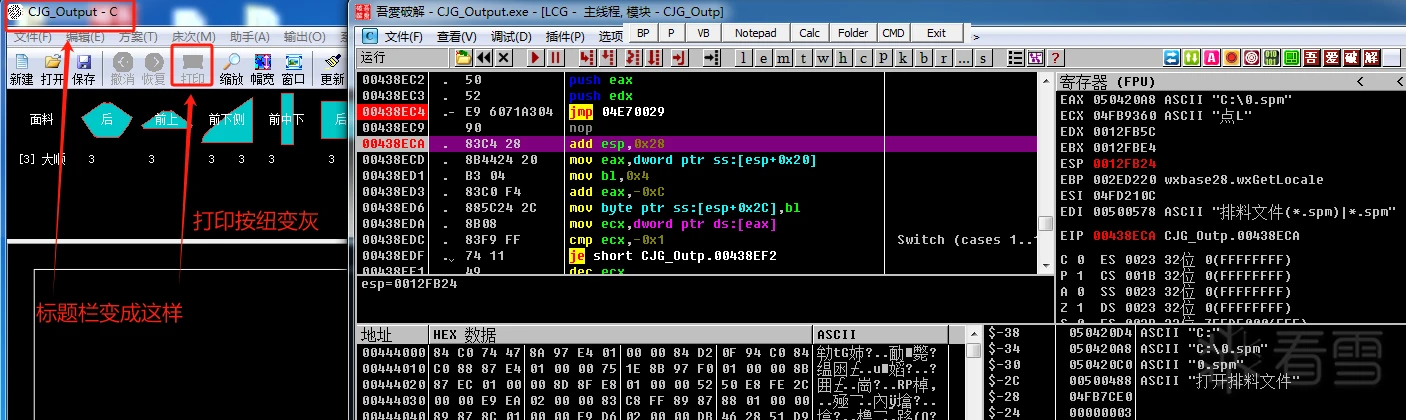This screenshot has height=420, width=1406.
Task: Click the CMD button
Action: pyautogui.click(x=893, y=33)
